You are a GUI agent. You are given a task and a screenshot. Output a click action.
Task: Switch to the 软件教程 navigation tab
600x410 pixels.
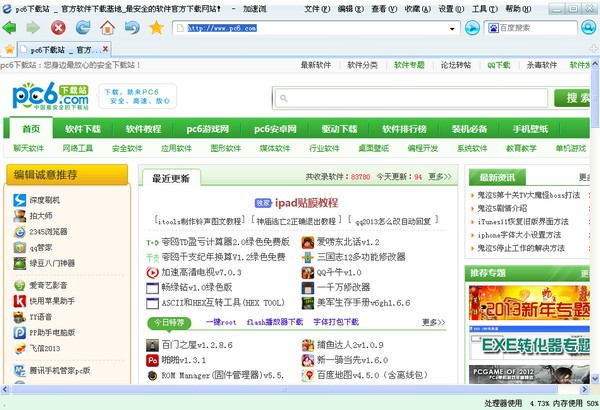tap(143, 129)
